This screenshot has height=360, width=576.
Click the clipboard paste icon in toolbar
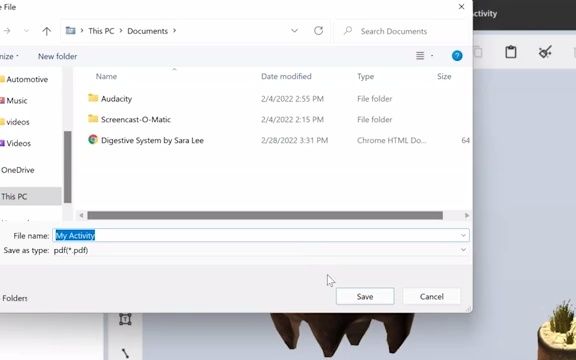point(511,52)
